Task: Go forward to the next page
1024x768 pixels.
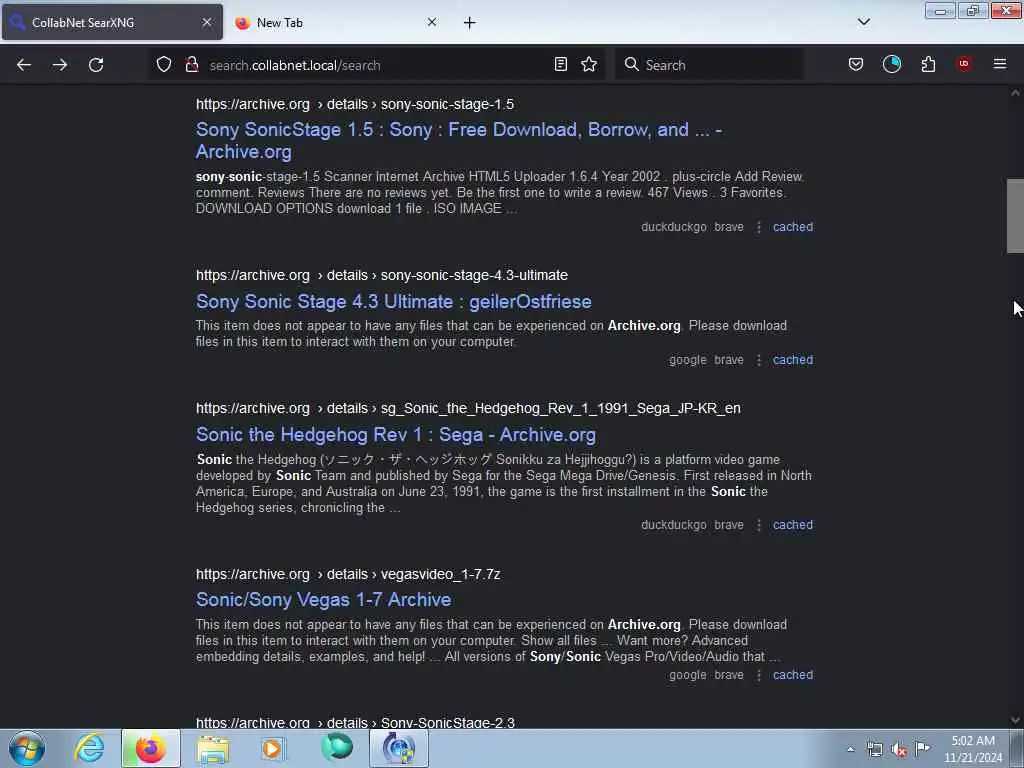Action: 59,65
